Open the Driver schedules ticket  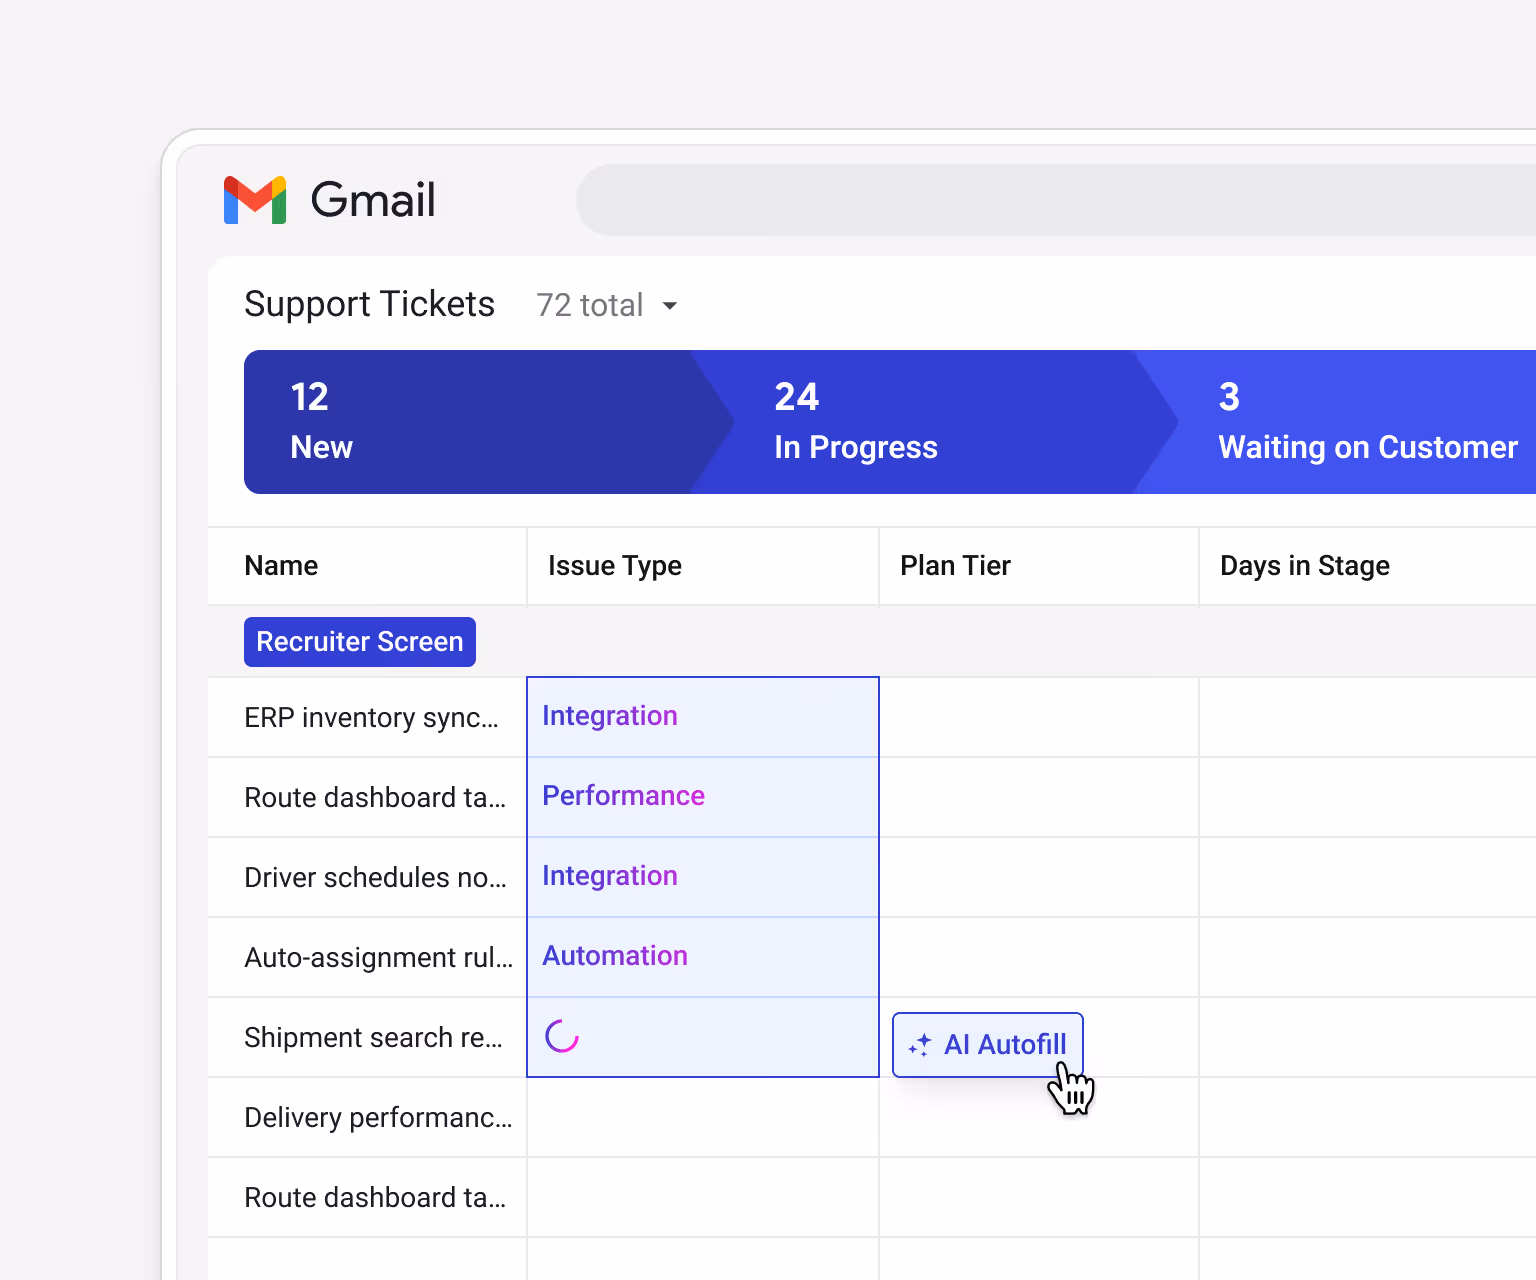pyautogui.click(x=375, y=878)
